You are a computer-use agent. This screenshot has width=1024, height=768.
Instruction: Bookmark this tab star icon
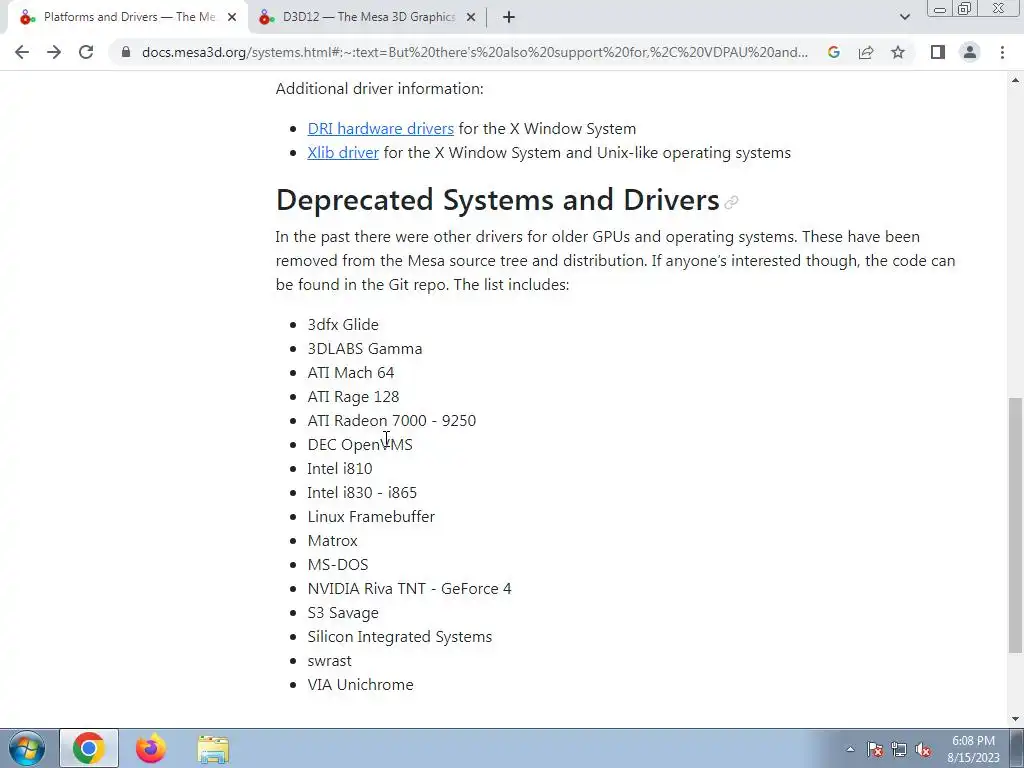tap(898, 52)
